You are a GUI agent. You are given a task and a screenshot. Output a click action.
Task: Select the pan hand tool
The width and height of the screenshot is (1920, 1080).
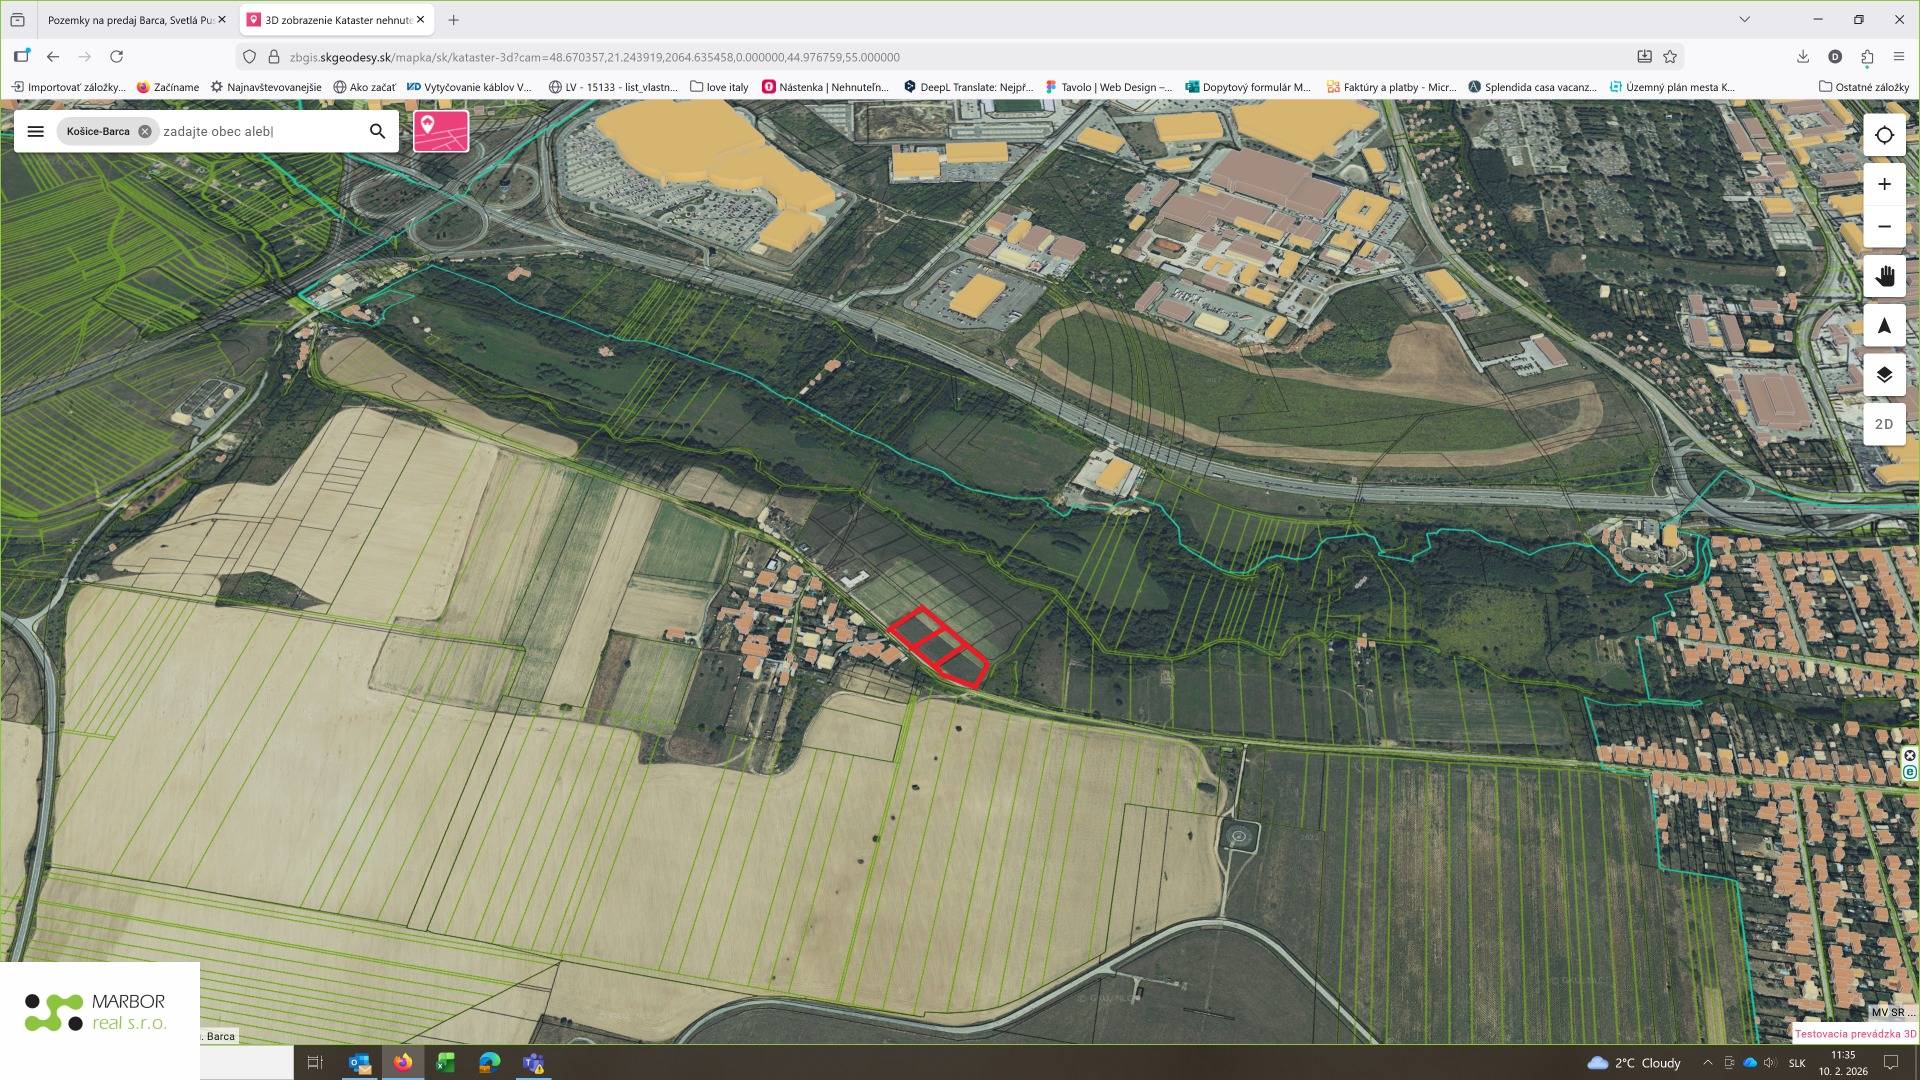1884,275
